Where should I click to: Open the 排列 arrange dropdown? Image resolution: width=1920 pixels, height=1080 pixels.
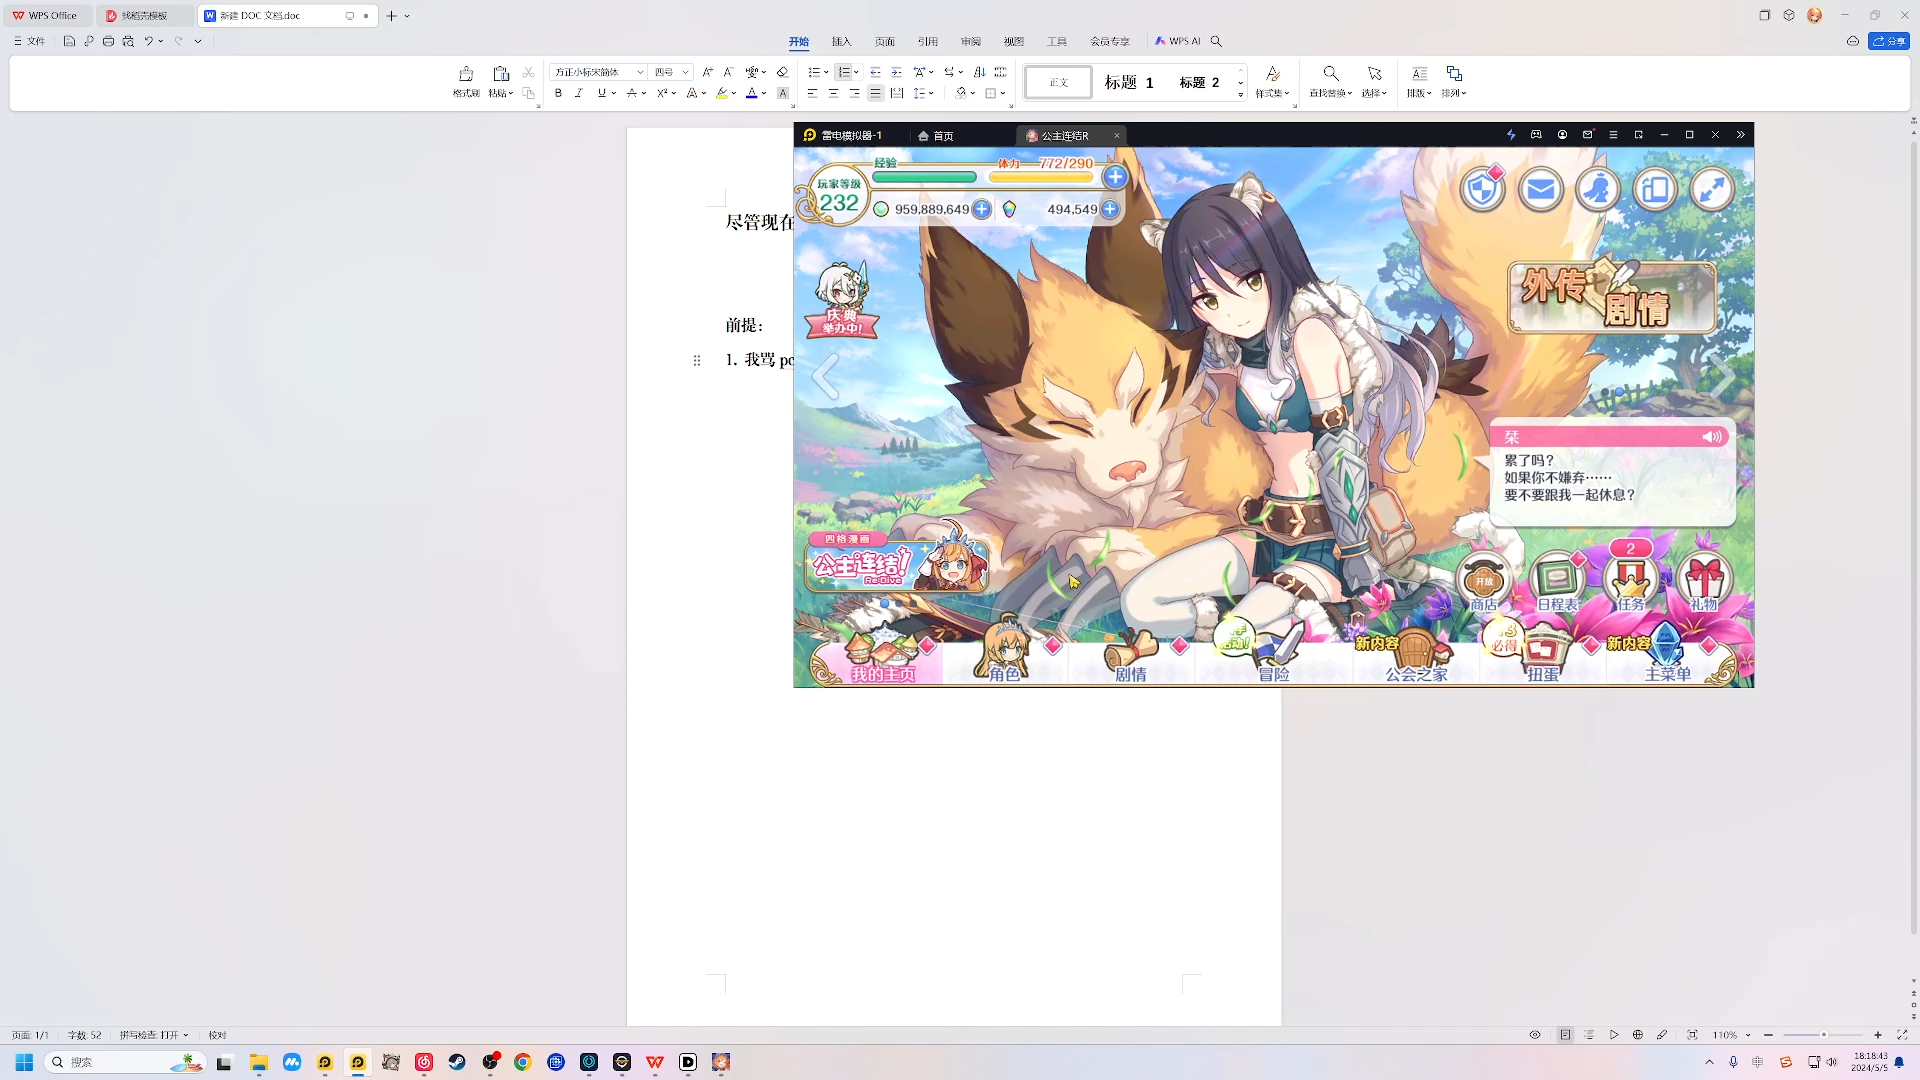coord(1454,81)
